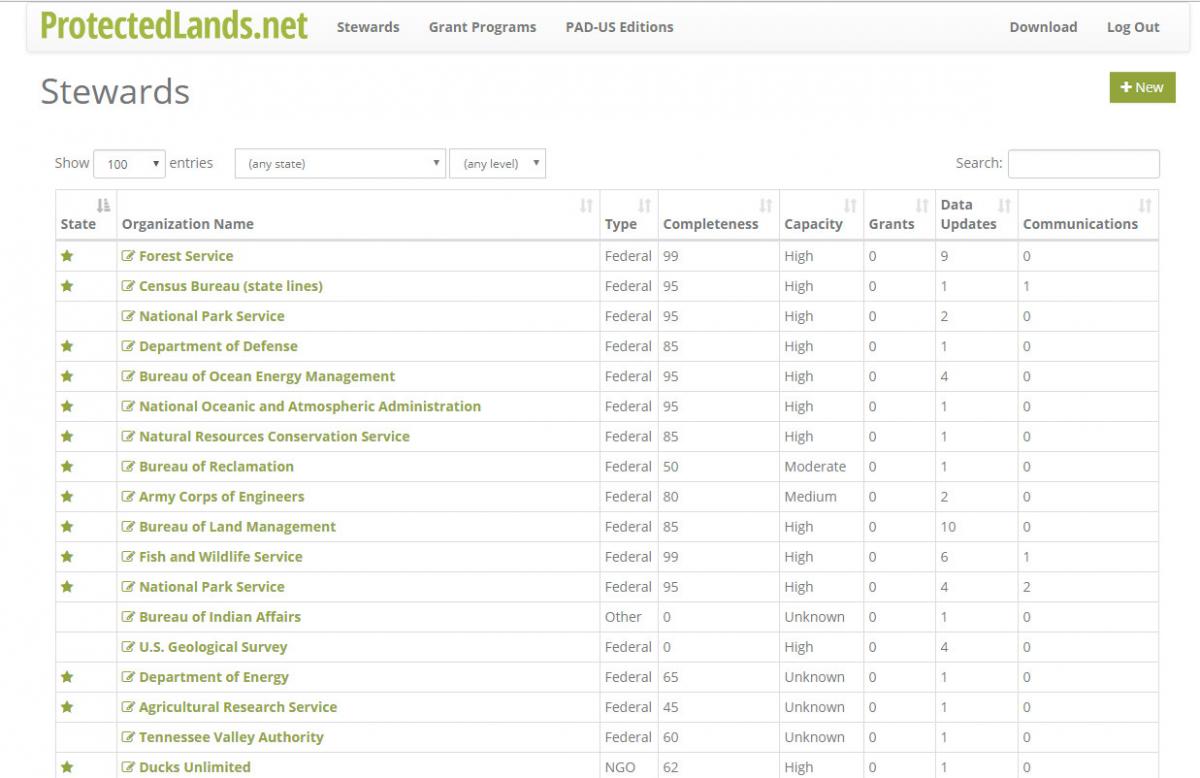Sort table by Organization Name column
This screenshot has width=1200, height=778.
587,205
